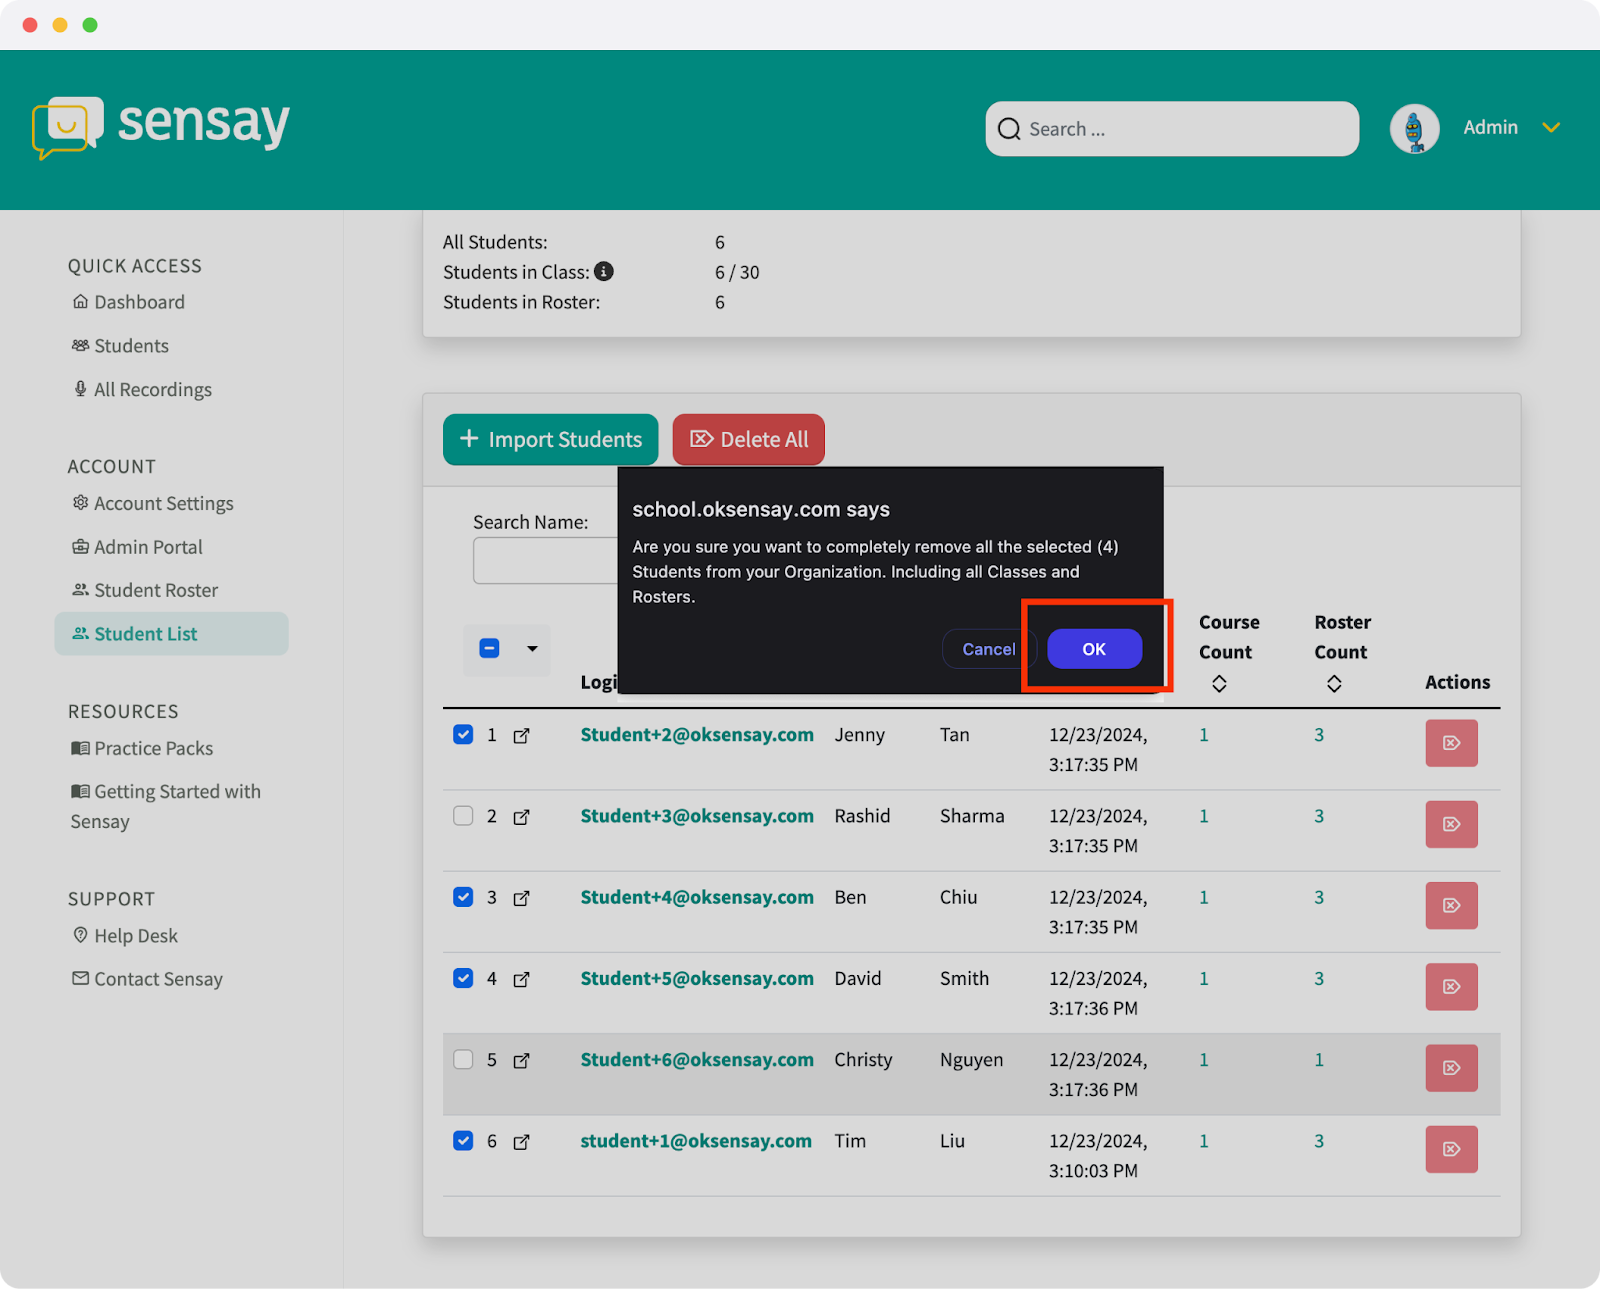Click the Delete All button
This screenshot has width=1600, height=1289.
pos(749,440)
